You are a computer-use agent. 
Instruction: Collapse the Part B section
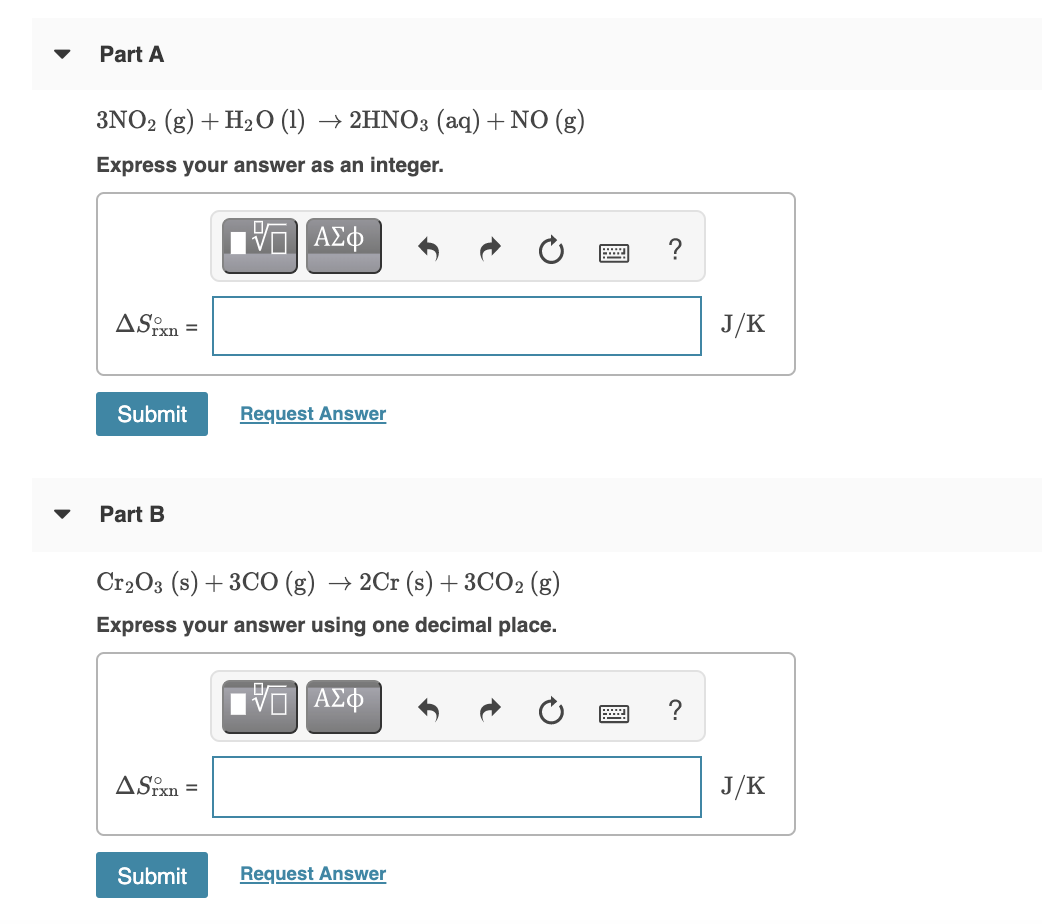coord(62,514)
